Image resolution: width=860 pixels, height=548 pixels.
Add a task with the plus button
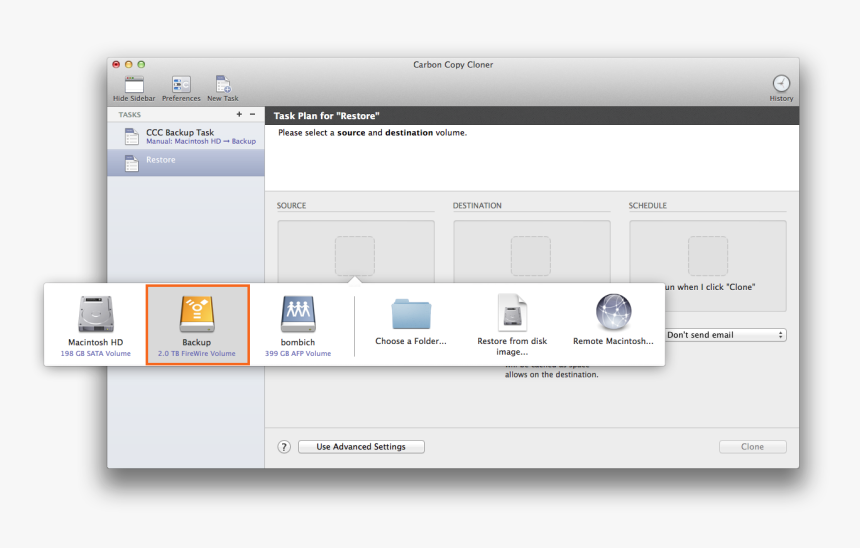pyautogui.click(x=239, y=114)
